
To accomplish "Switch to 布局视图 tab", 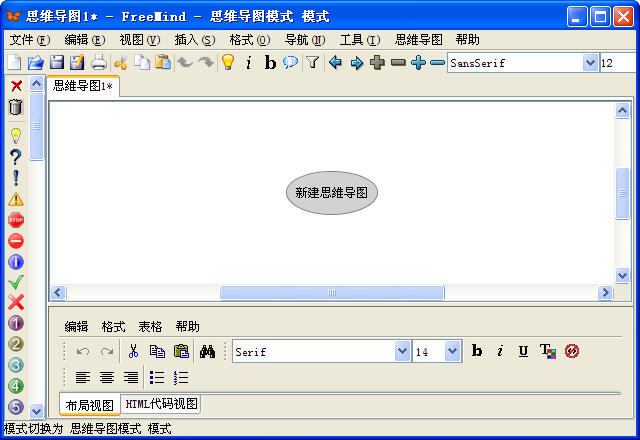I will tap(89, 405).
